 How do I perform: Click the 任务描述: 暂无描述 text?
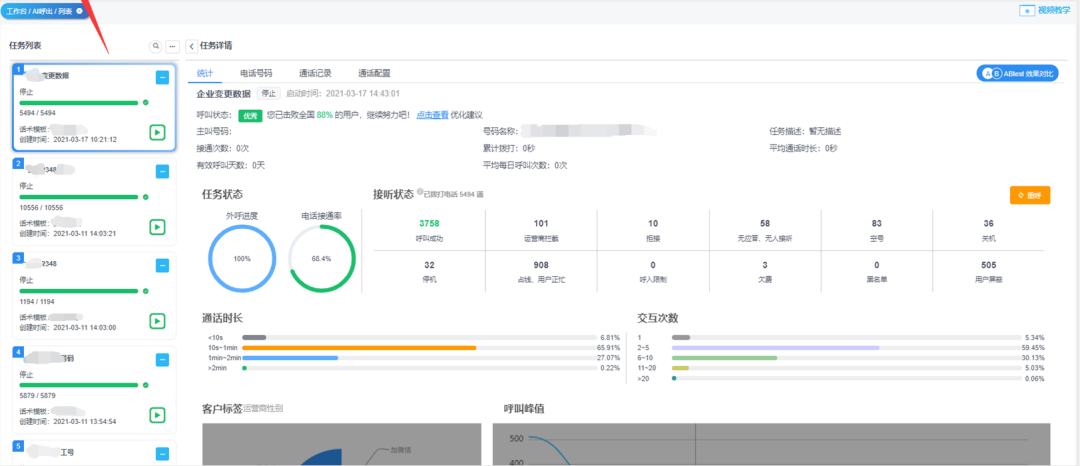click(805, 131)
